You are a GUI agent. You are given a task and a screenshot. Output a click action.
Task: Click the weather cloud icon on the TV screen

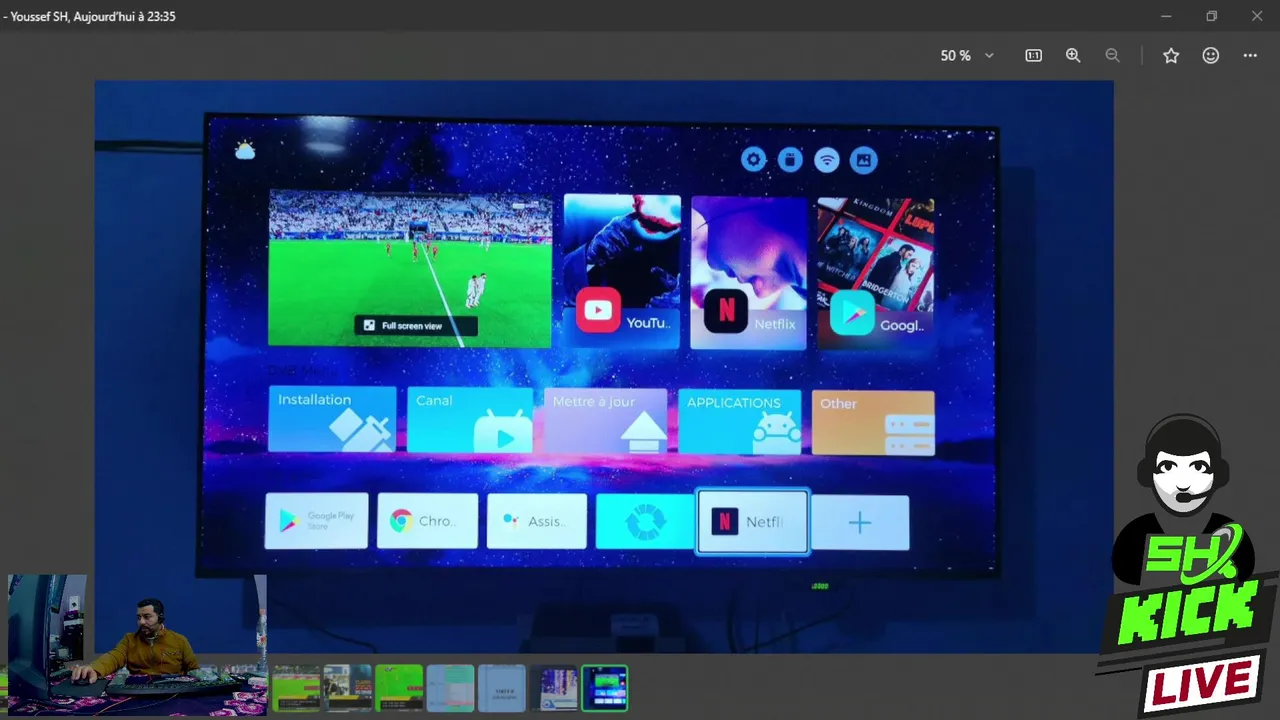(245, 150)
